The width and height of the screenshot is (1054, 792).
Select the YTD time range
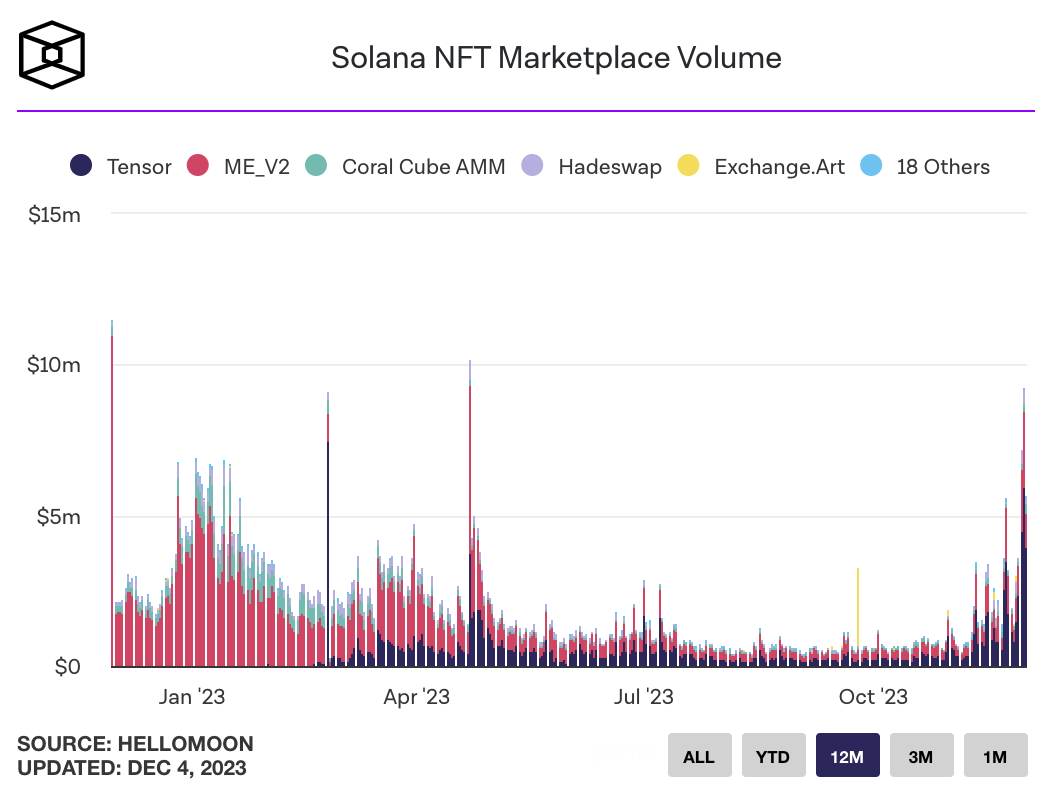pyautogui.click(x=773, y=756)
